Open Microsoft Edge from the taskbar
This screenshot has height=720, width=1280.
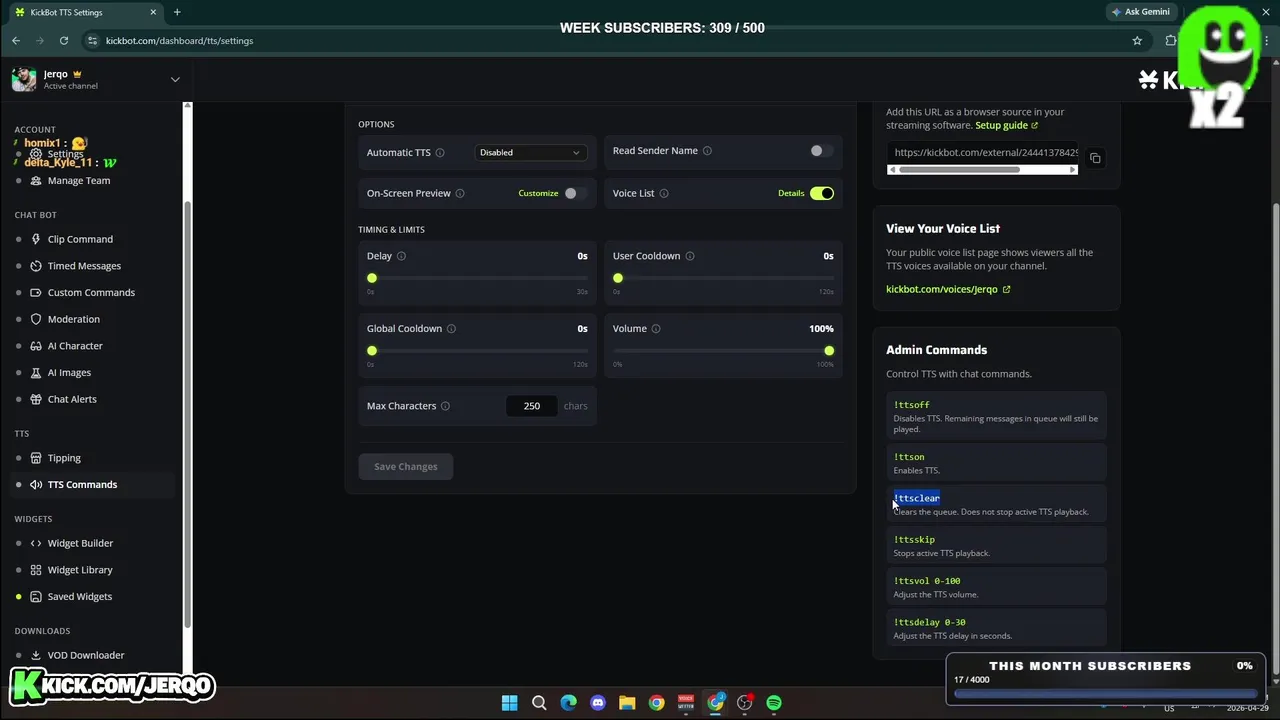568,703
